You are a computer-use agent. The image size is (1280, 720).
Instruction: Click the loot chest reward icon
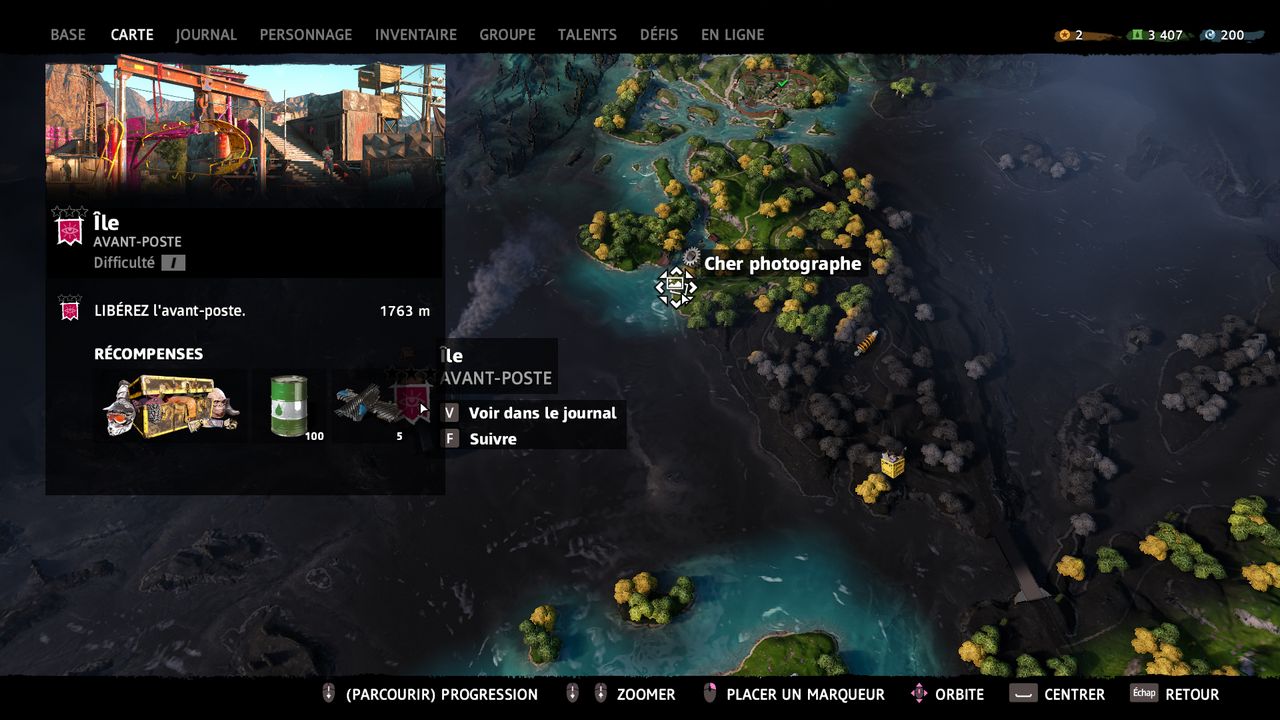coord(171,406)
